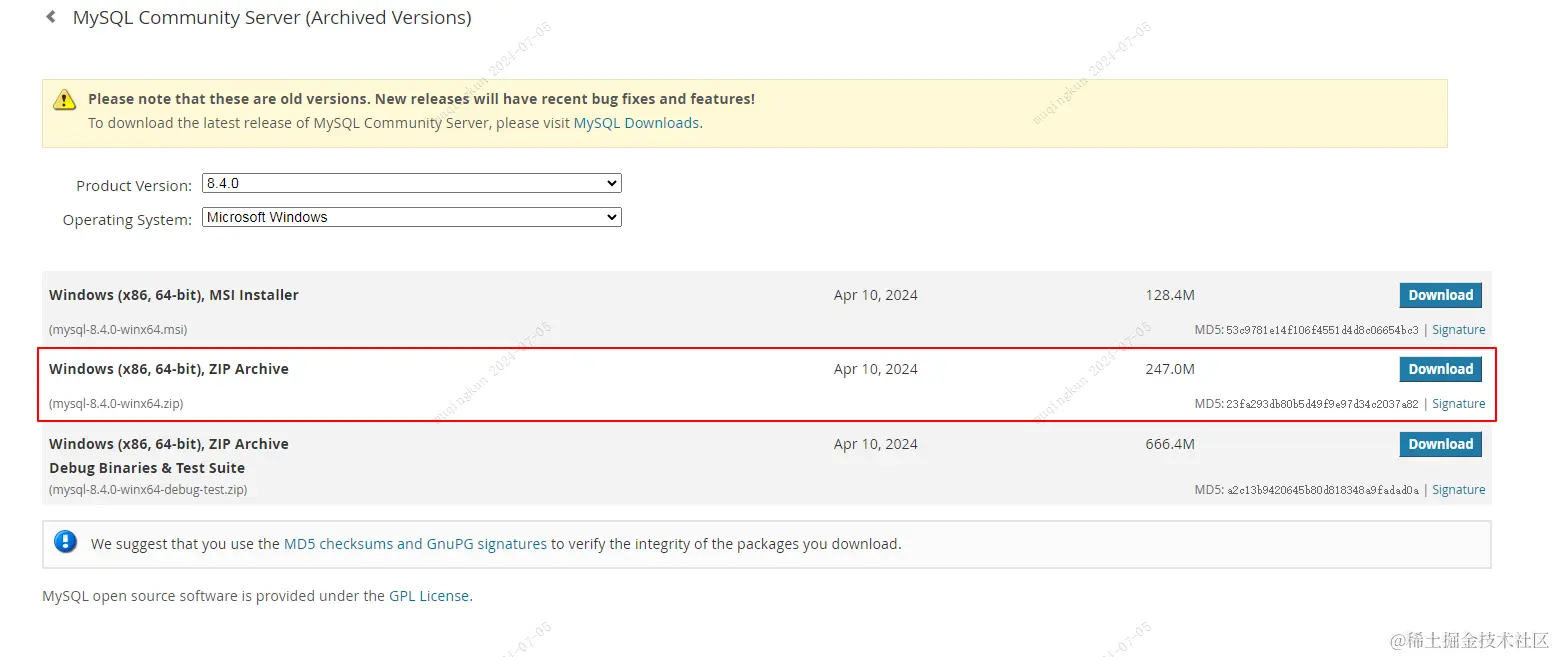1556x657 pixels.
Task: Open the Product Version dropdown
Action: (412, 183)
